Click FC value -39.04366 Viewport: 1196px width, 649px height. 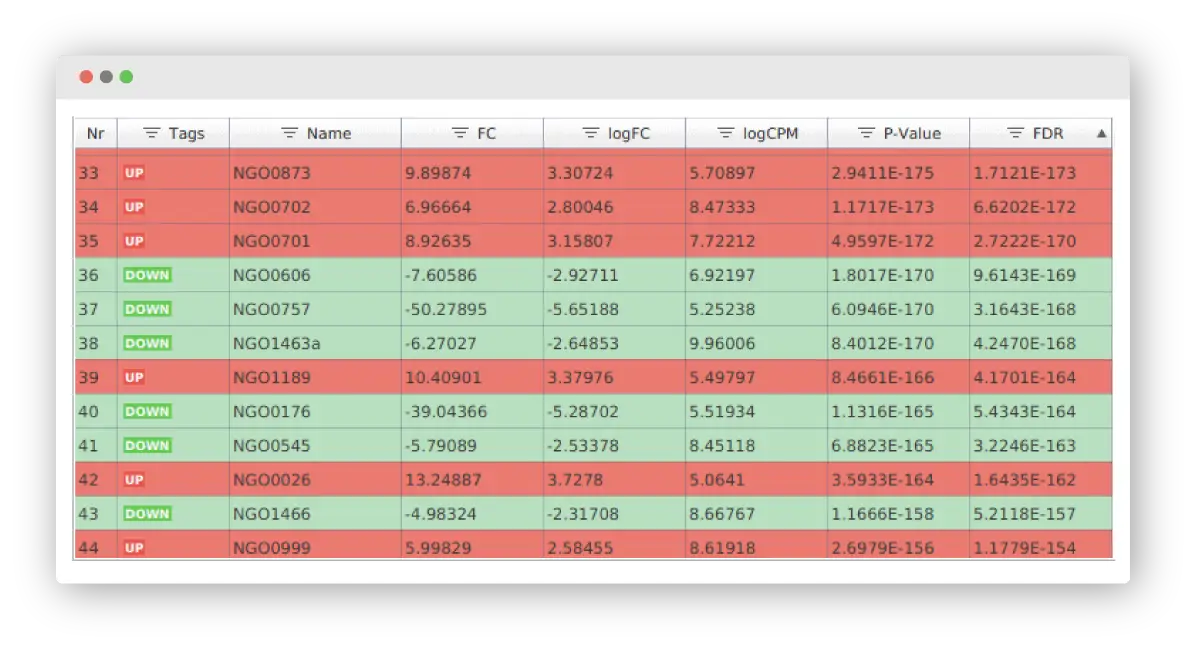click(445, 412)
